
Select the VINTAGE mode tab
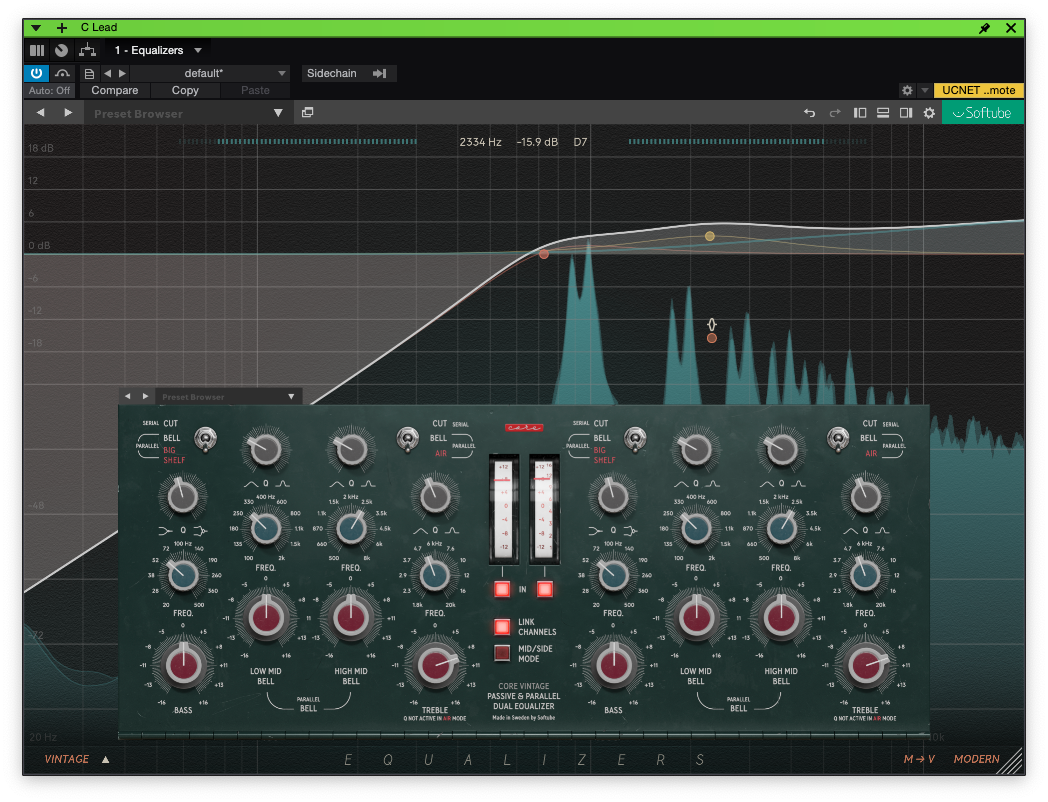(67, 759)
